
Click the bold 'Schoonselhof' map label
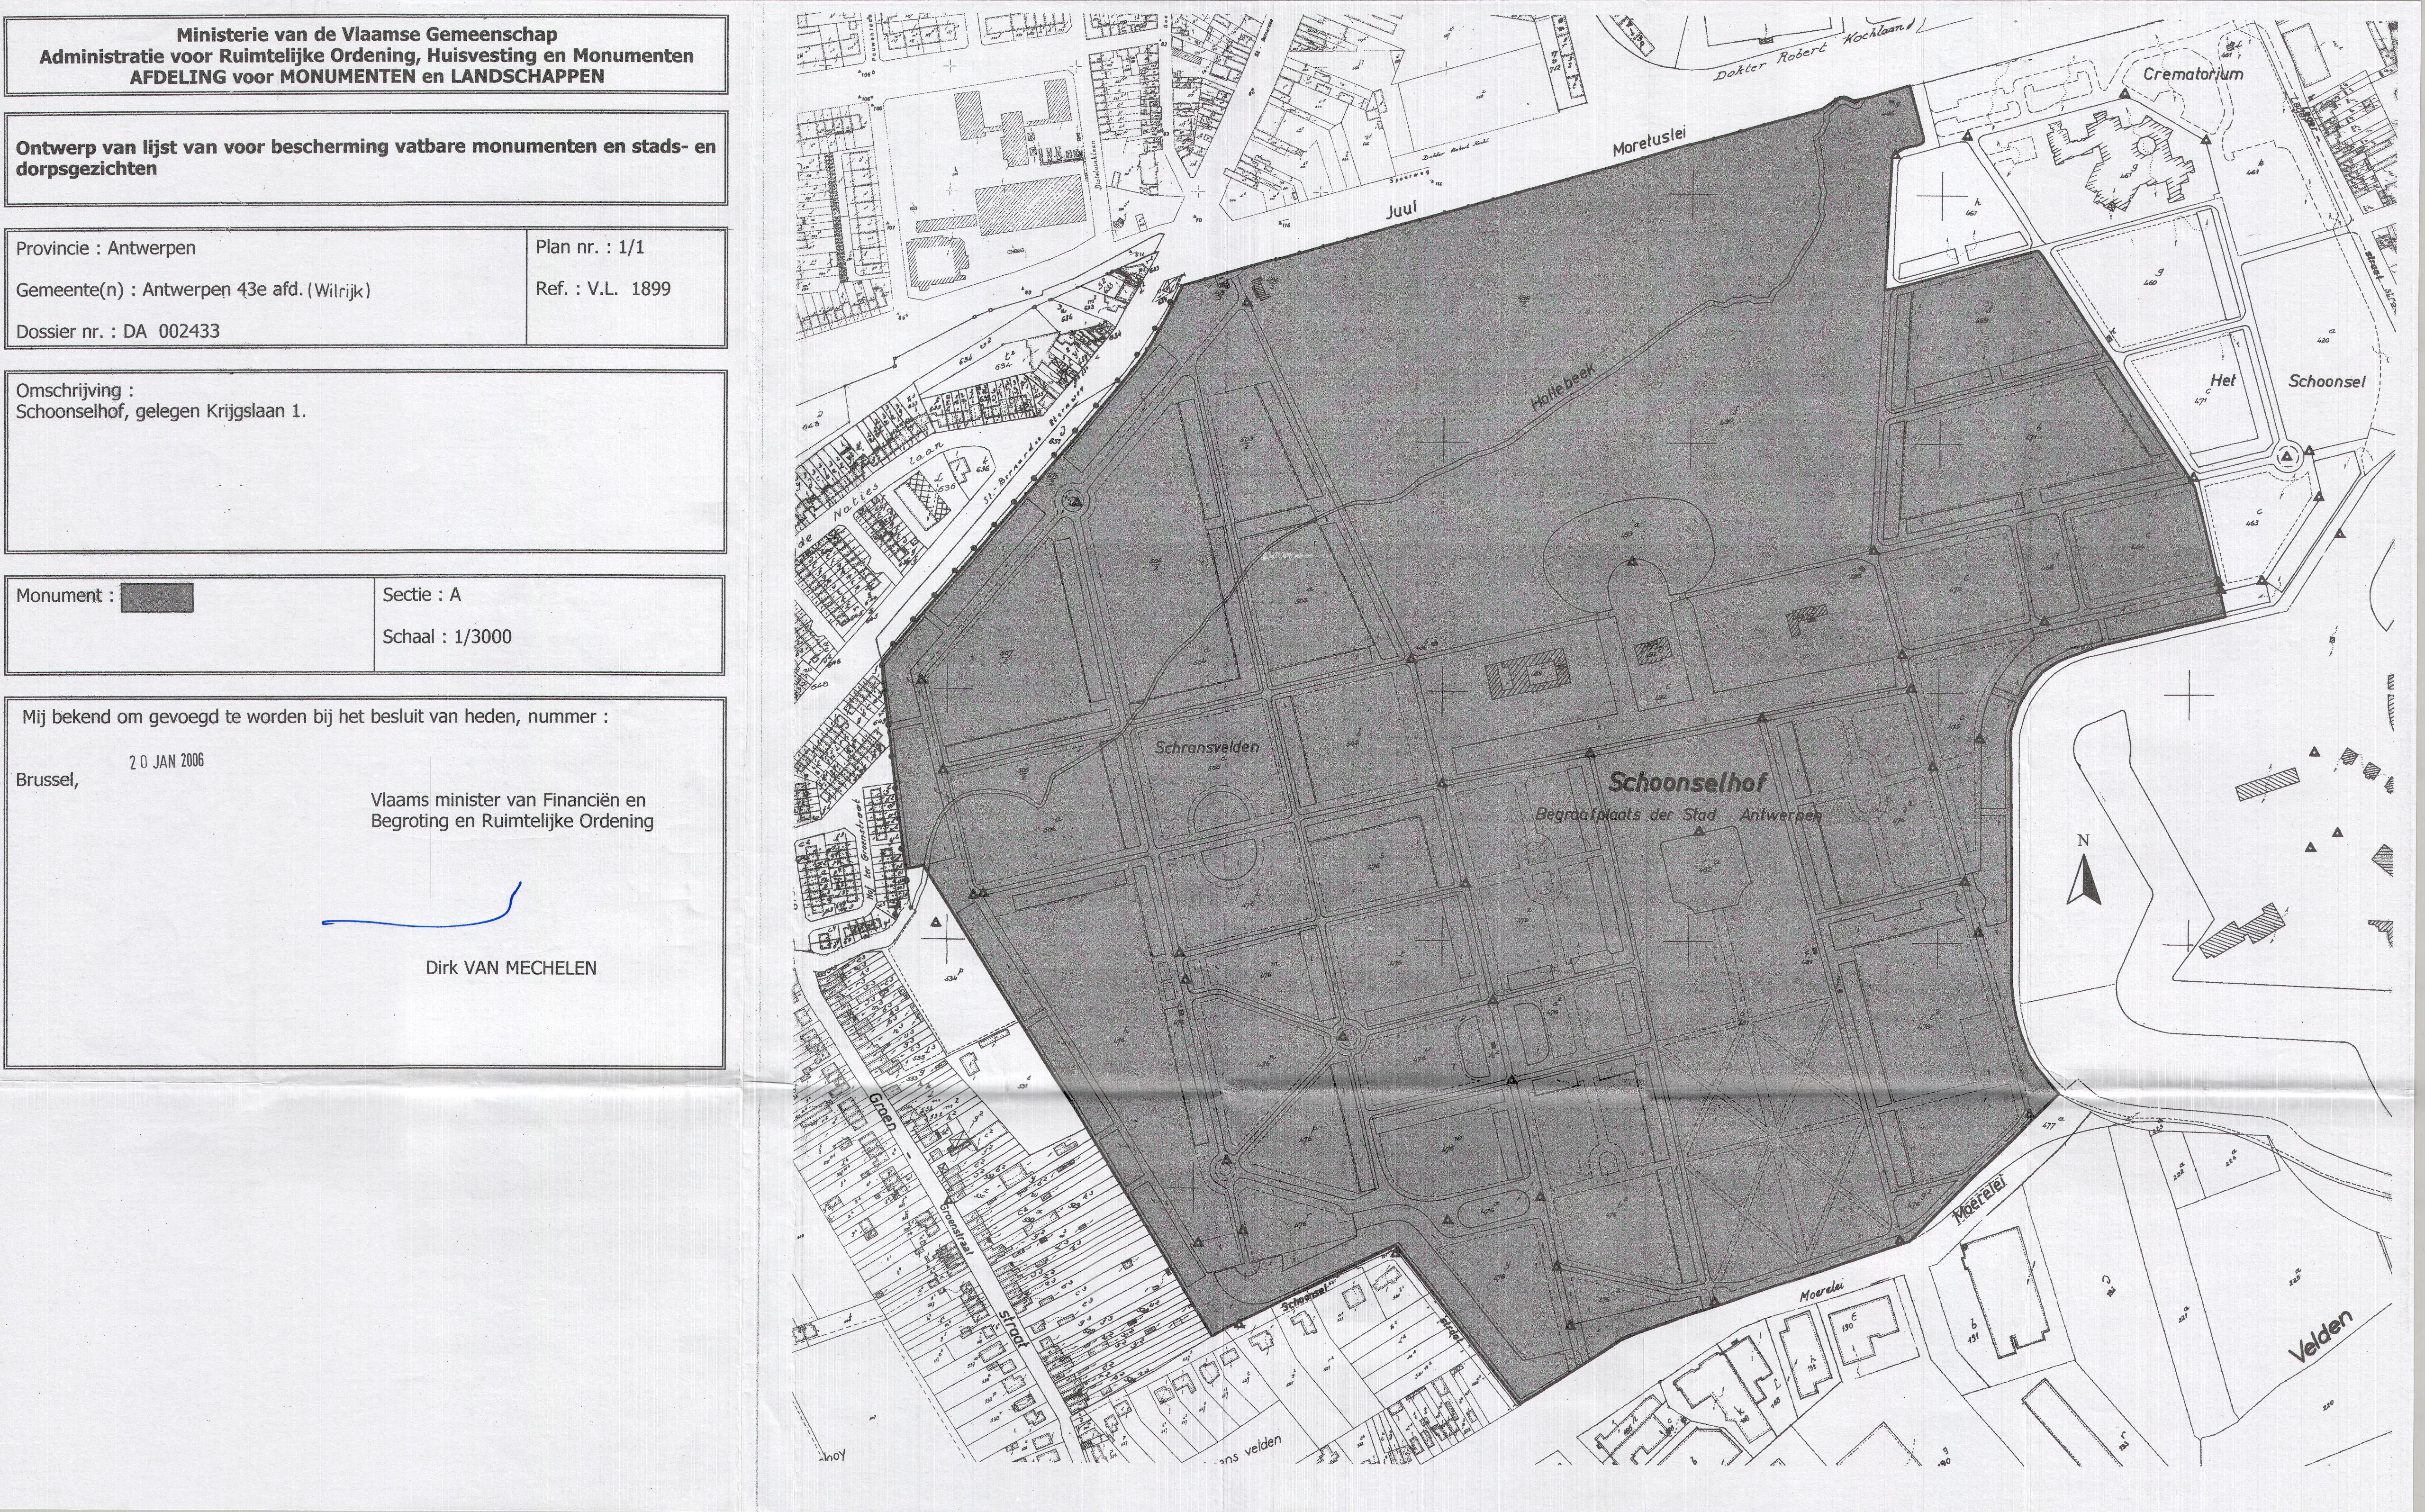pyautogui.click(x=1688, y=783)
